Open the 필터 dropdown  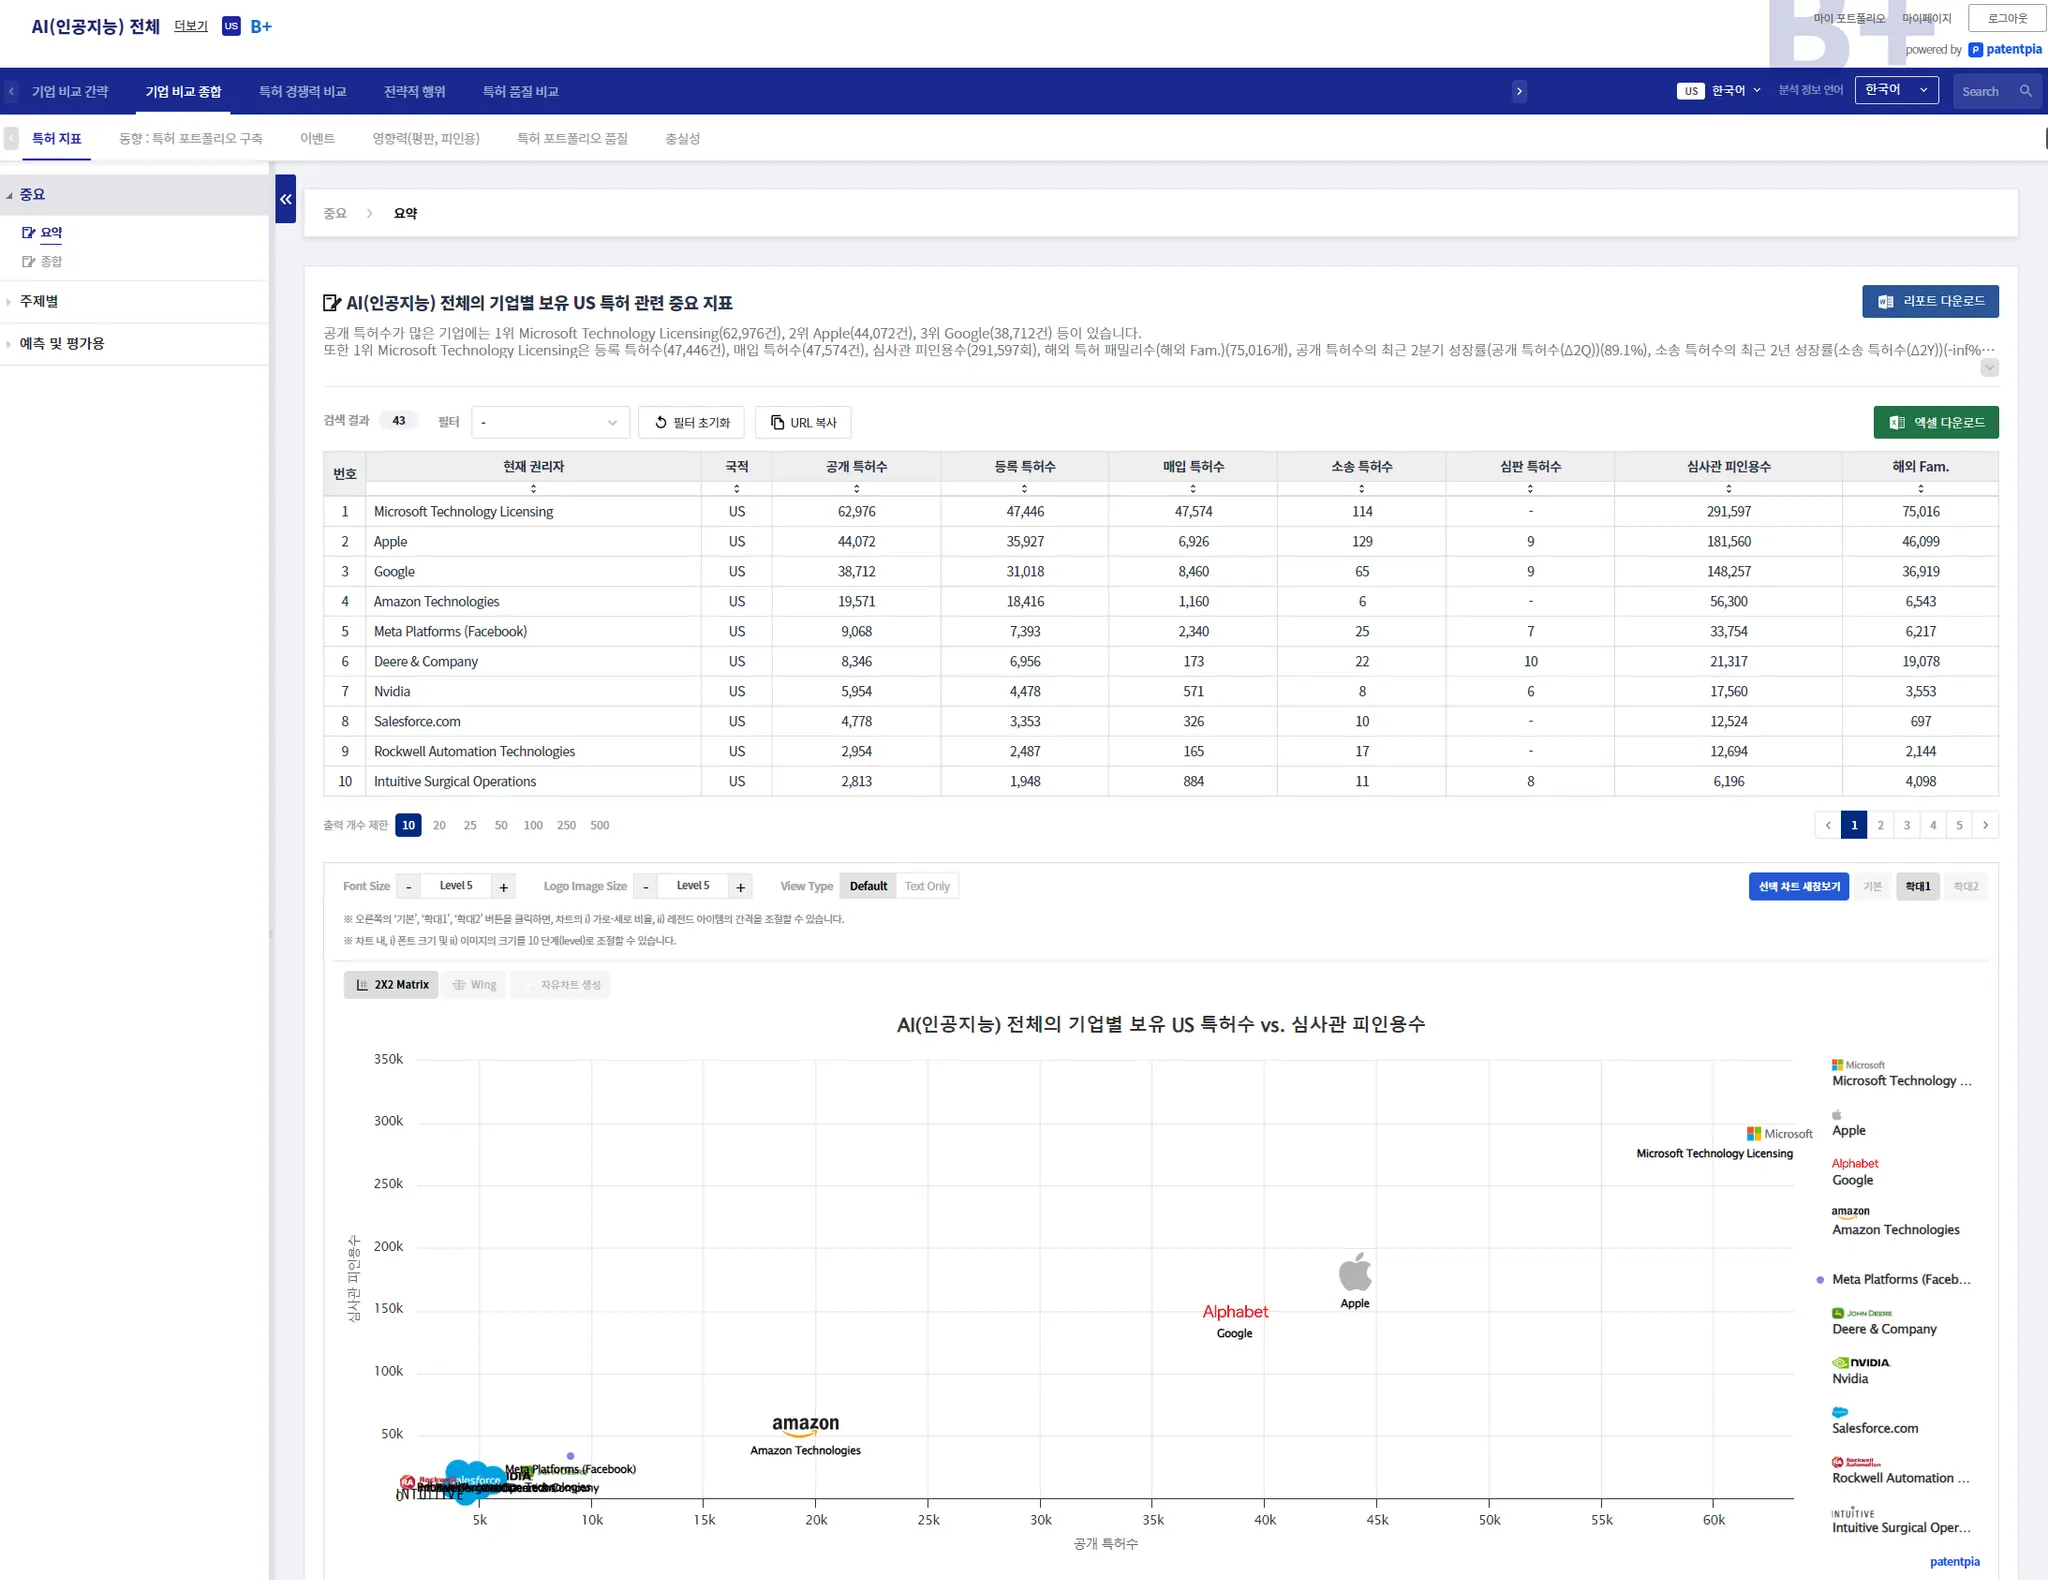(550, 422)
